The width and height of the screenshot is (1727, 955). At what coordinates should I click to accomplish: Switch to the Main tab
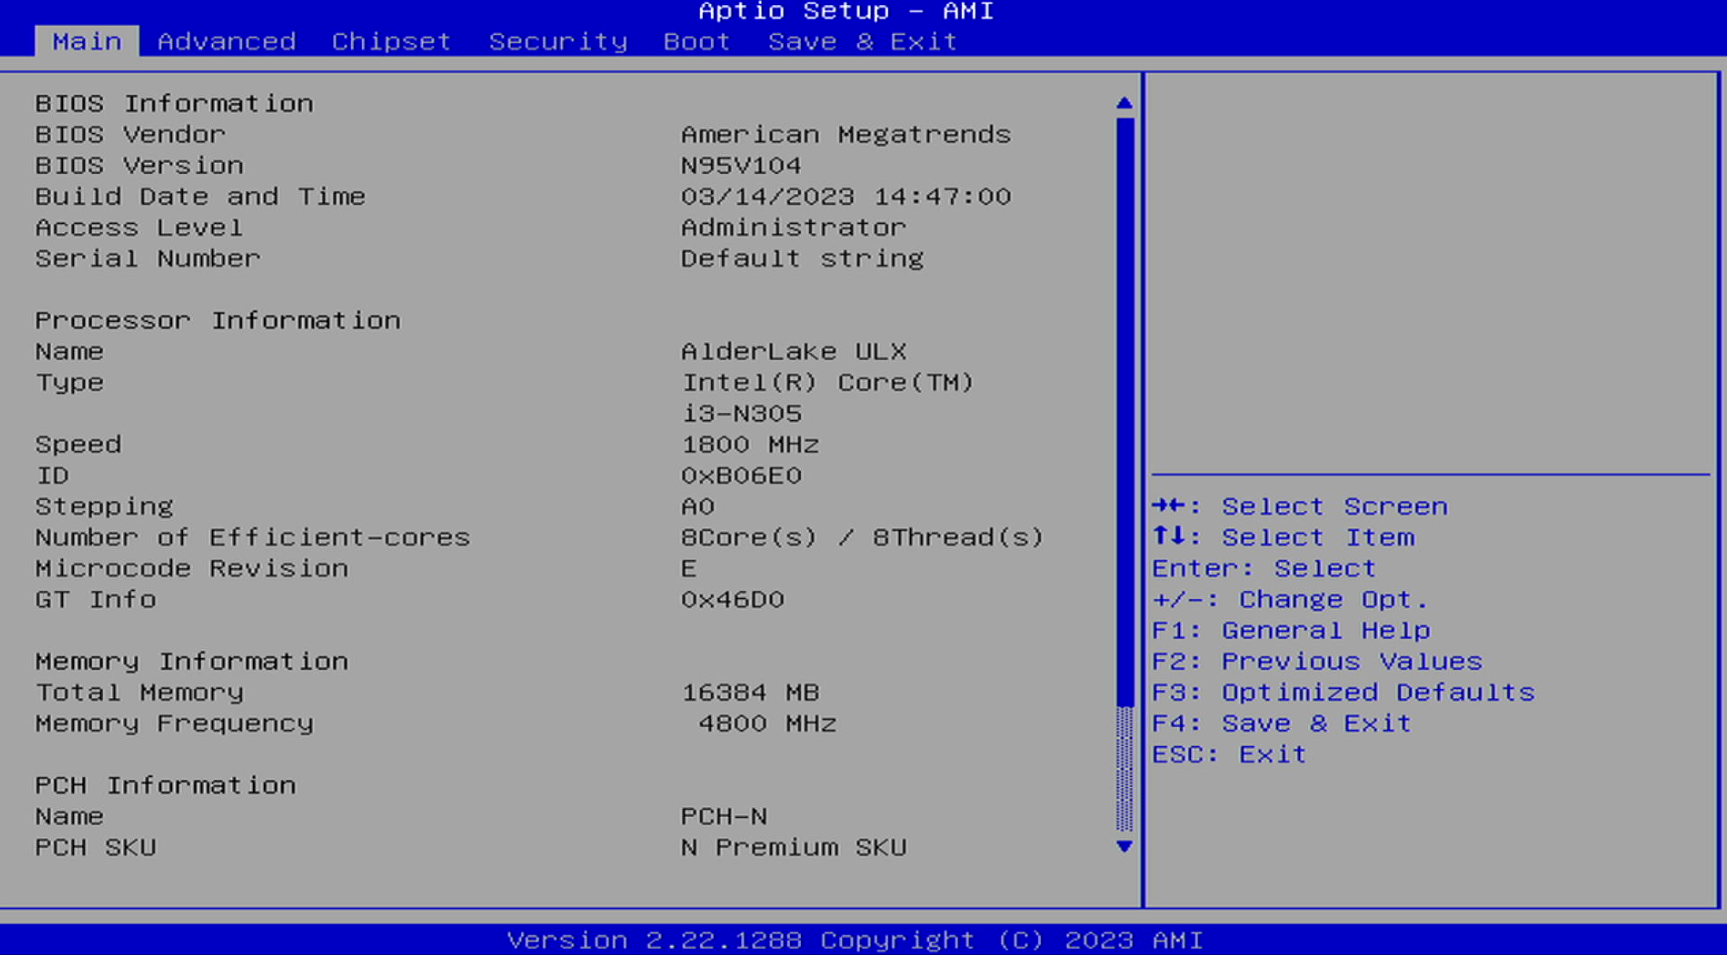click(x=87, y=41)
